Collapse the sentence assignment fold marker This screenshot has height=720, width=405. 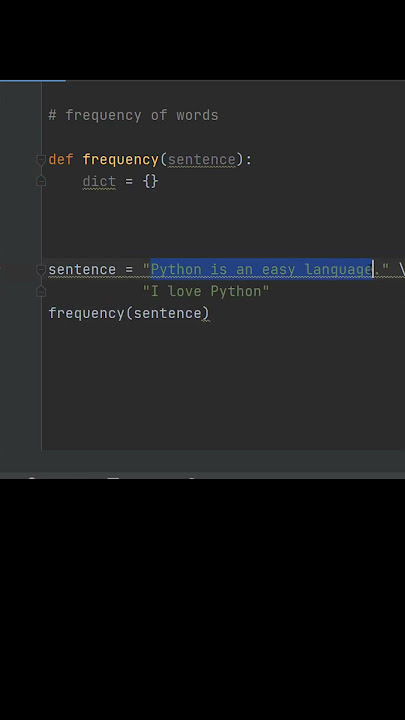41,270
